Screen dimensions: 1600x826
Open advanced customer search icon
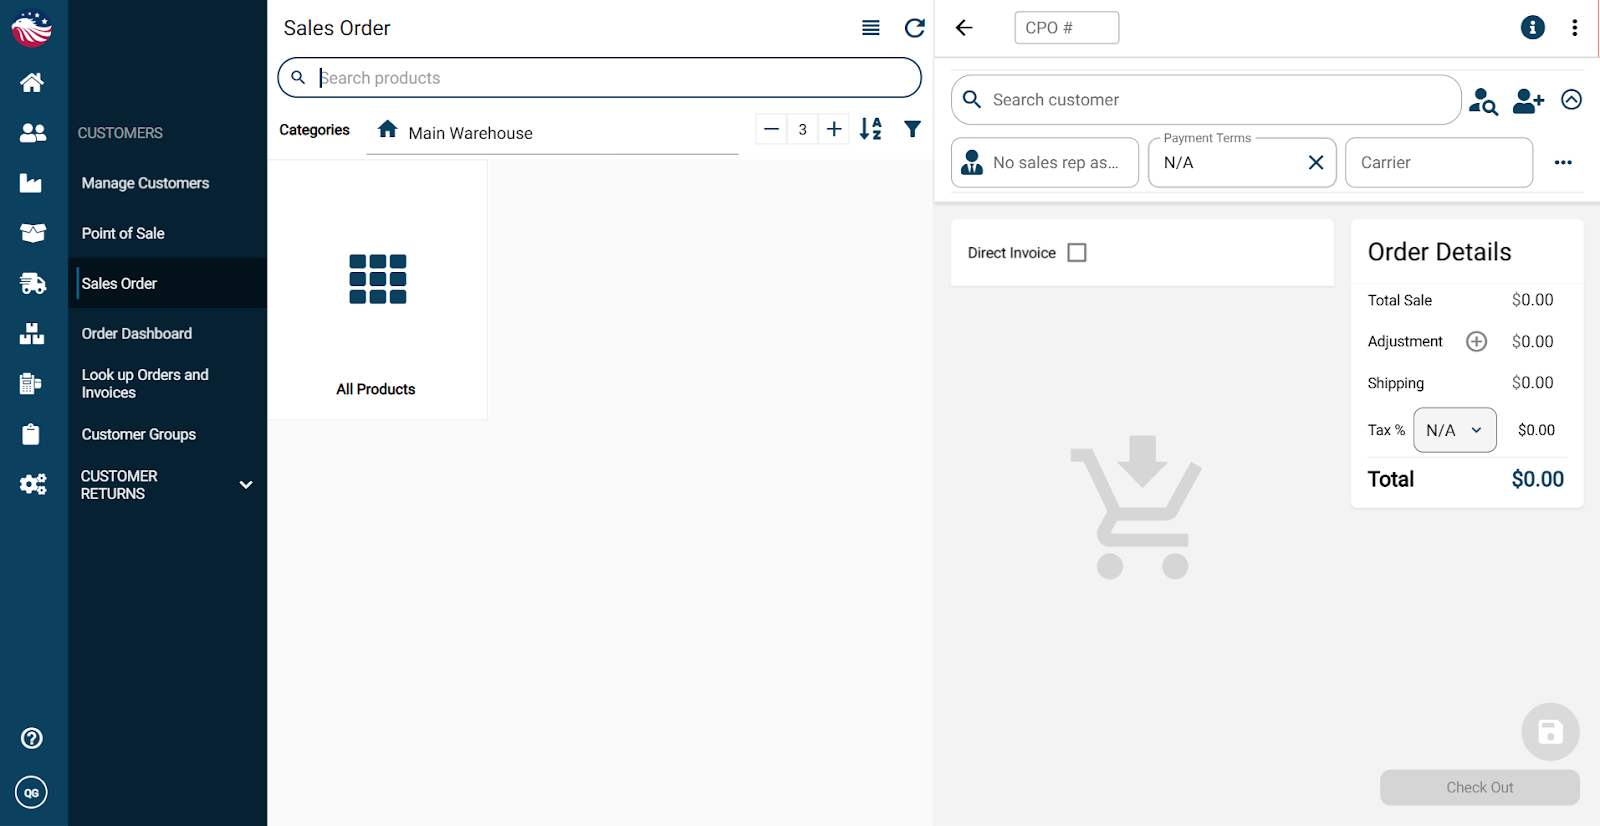[x=1483, y=100]
